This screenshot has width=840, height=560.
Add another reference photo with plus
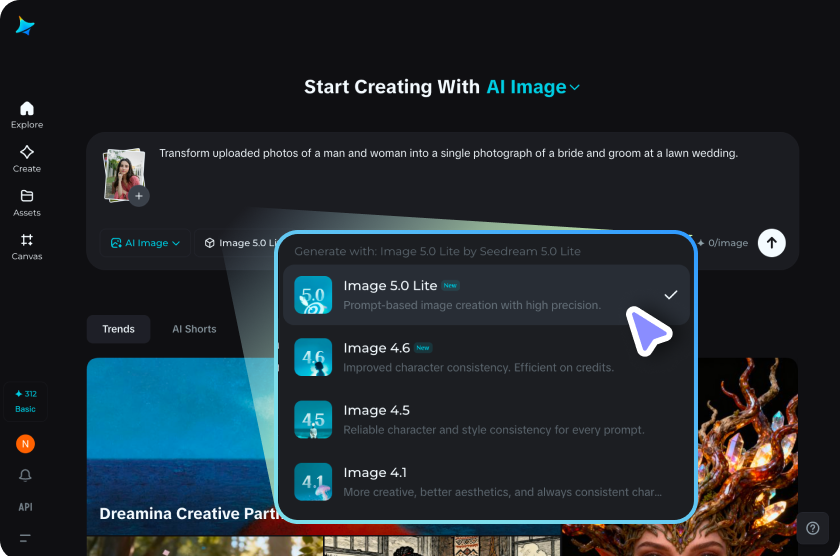pyautogui.click(x=139, y=196)
